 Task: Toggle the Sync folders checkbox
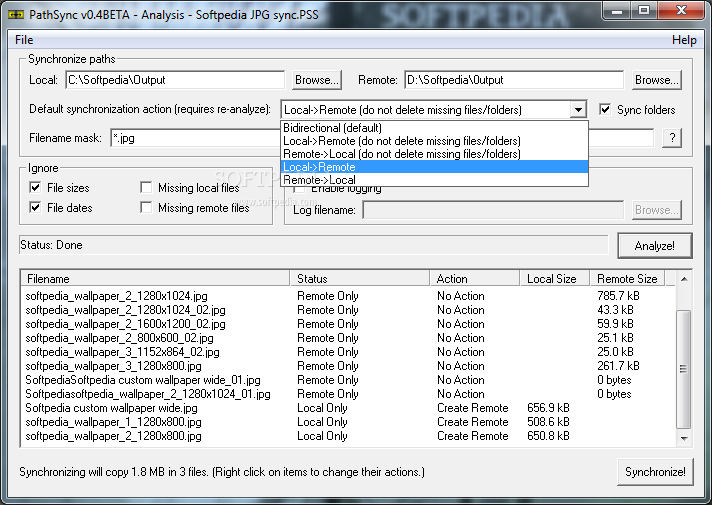click(605, 109)
